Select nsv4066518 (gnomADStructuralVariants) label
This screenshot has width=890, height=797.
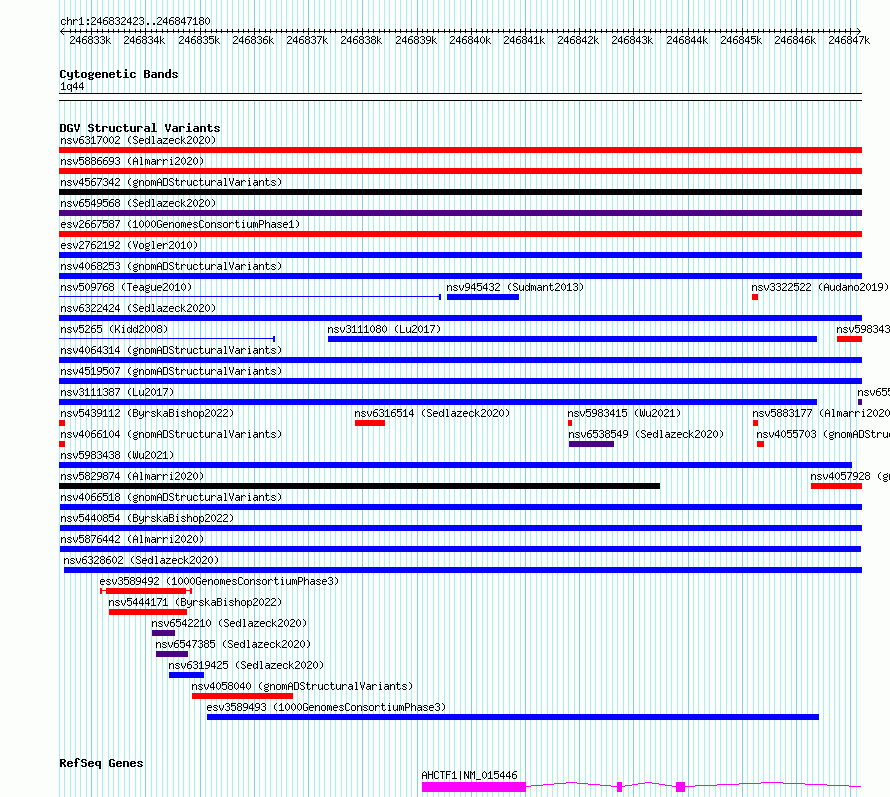tap(171, 497)
